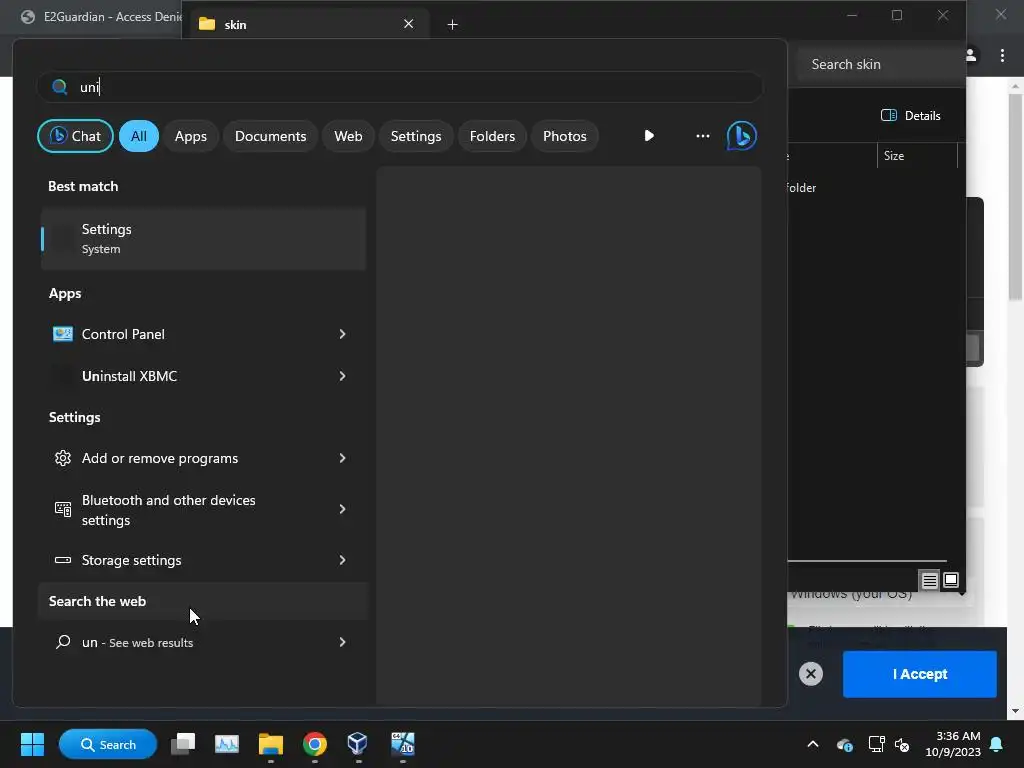Click the OneDrive cloud tray icon

coord(844,744)
